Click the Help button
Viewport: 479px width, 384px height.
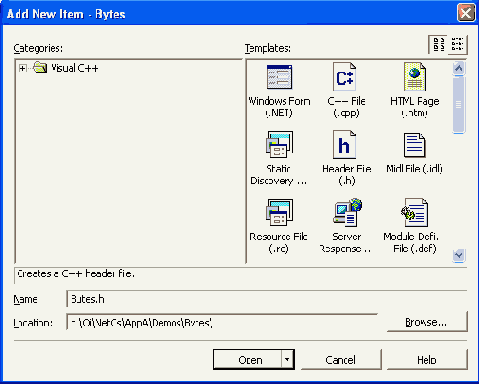[427, 359]
